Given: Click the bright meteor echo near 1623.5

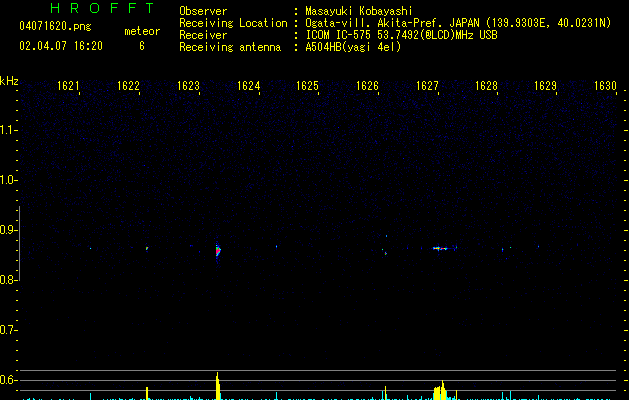Looking at the screenshot, I should tap(218, 251).
